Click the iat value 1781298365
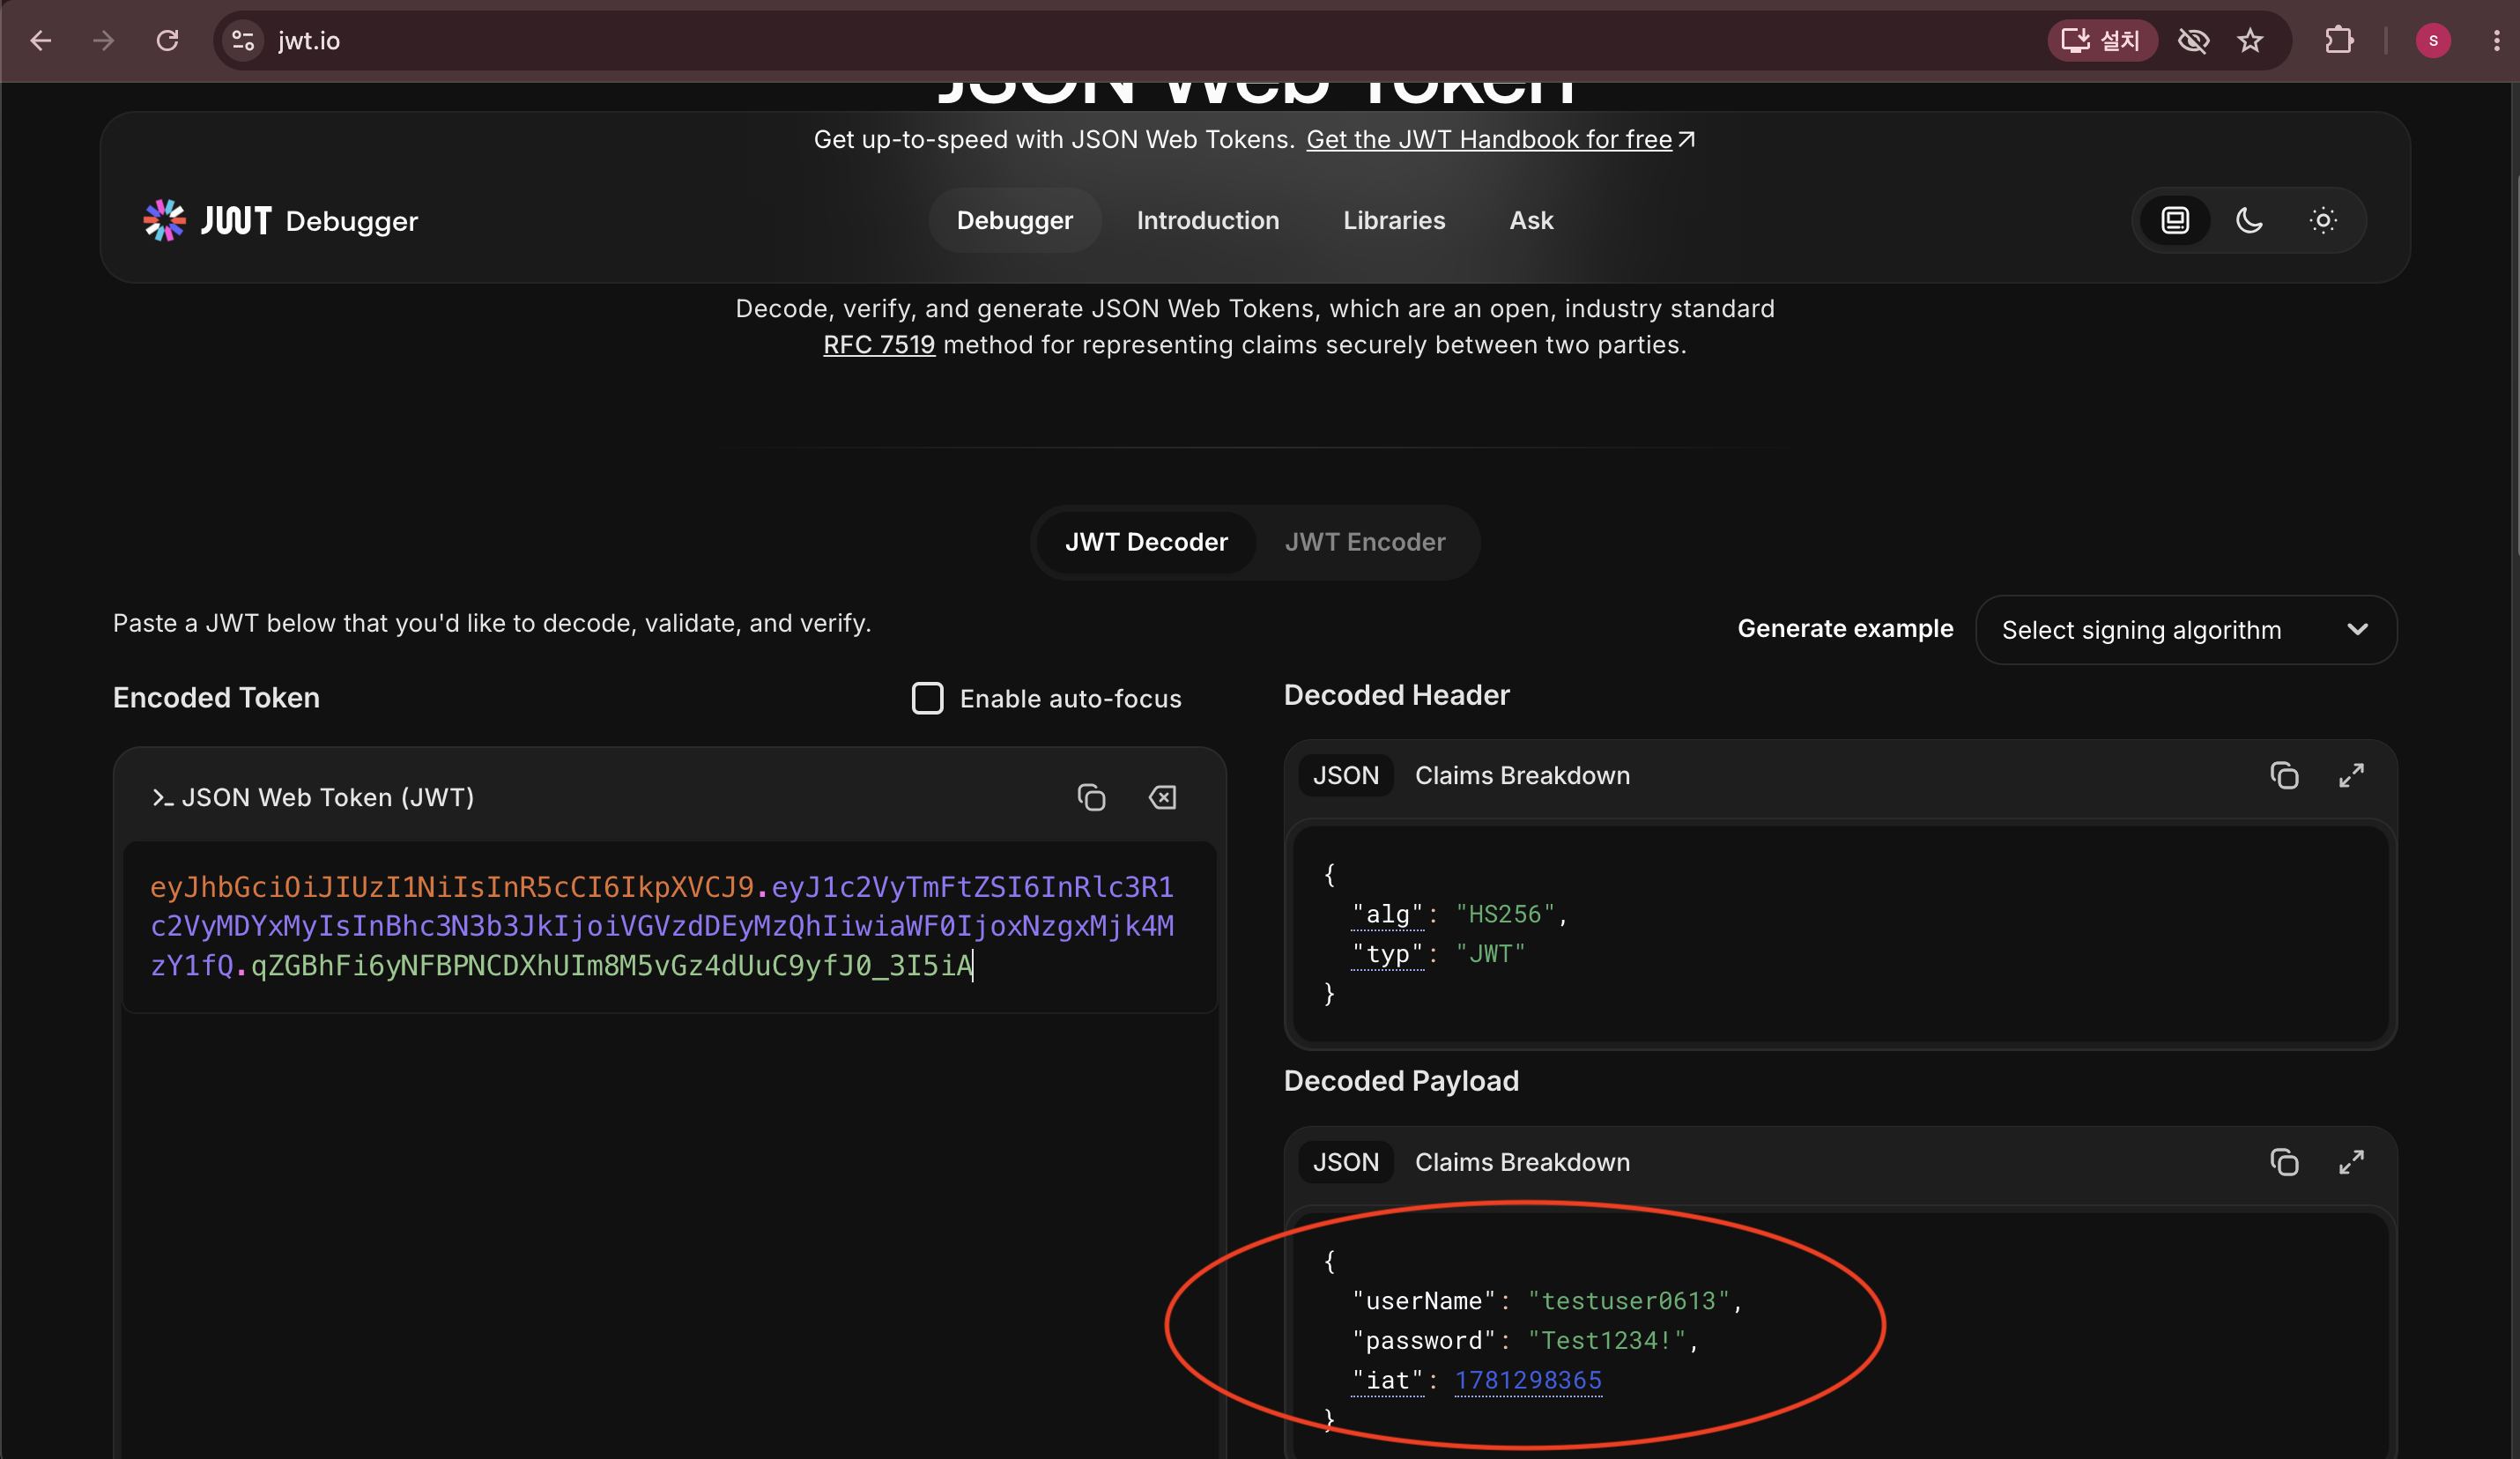This screenshot has height=1459, width=2520. click(x=1528, y=1380)
